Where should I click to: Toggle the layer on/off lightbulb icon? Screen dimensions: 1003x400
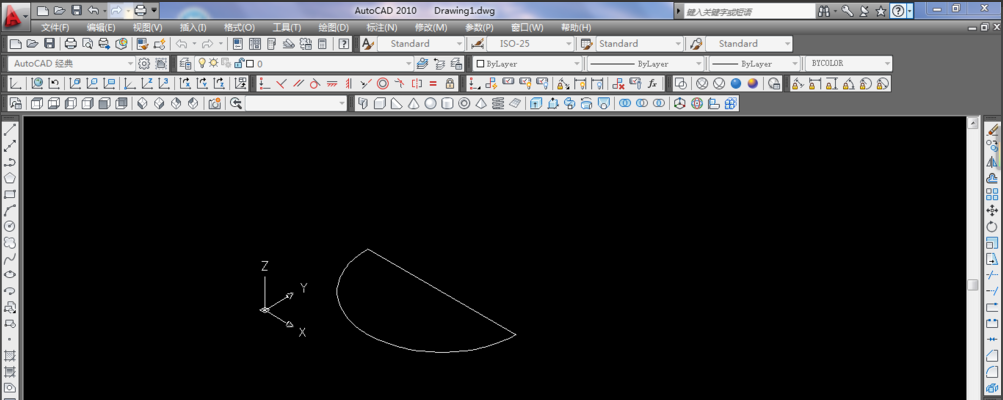pyautogui.click(x=201, y=64)
